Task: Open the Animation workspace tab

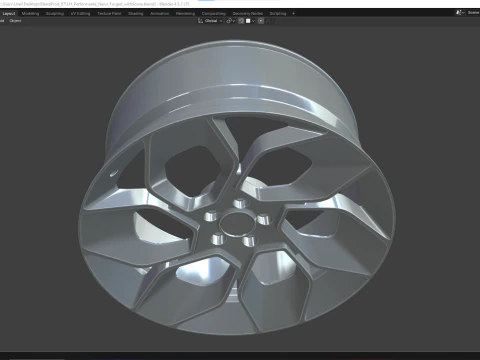Action: (x=159, y=14)
